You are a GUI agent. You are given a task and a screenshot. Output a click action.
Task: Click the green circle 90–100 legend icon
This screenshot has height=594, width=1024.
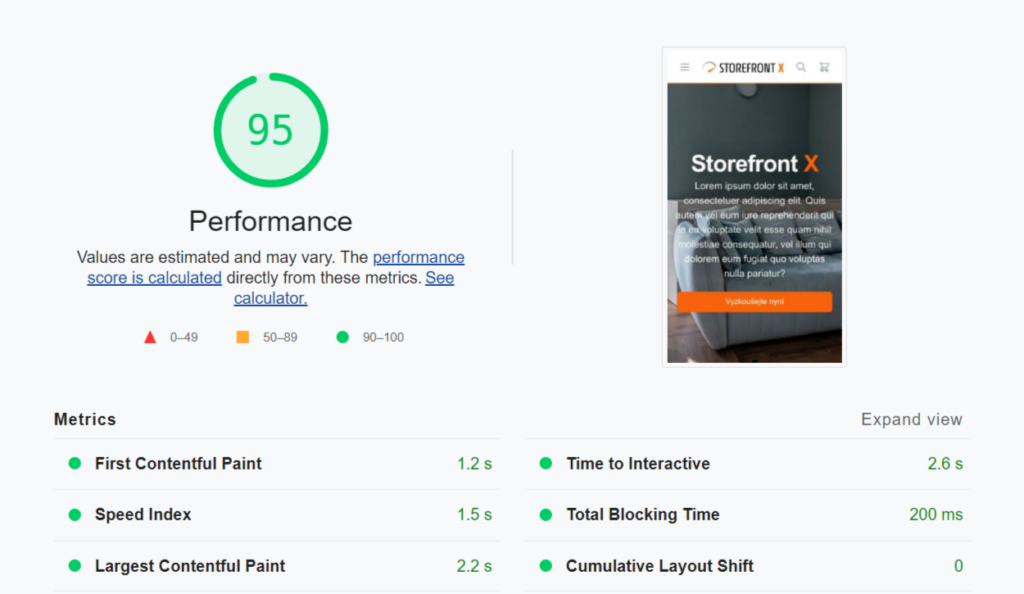point(342,337)
